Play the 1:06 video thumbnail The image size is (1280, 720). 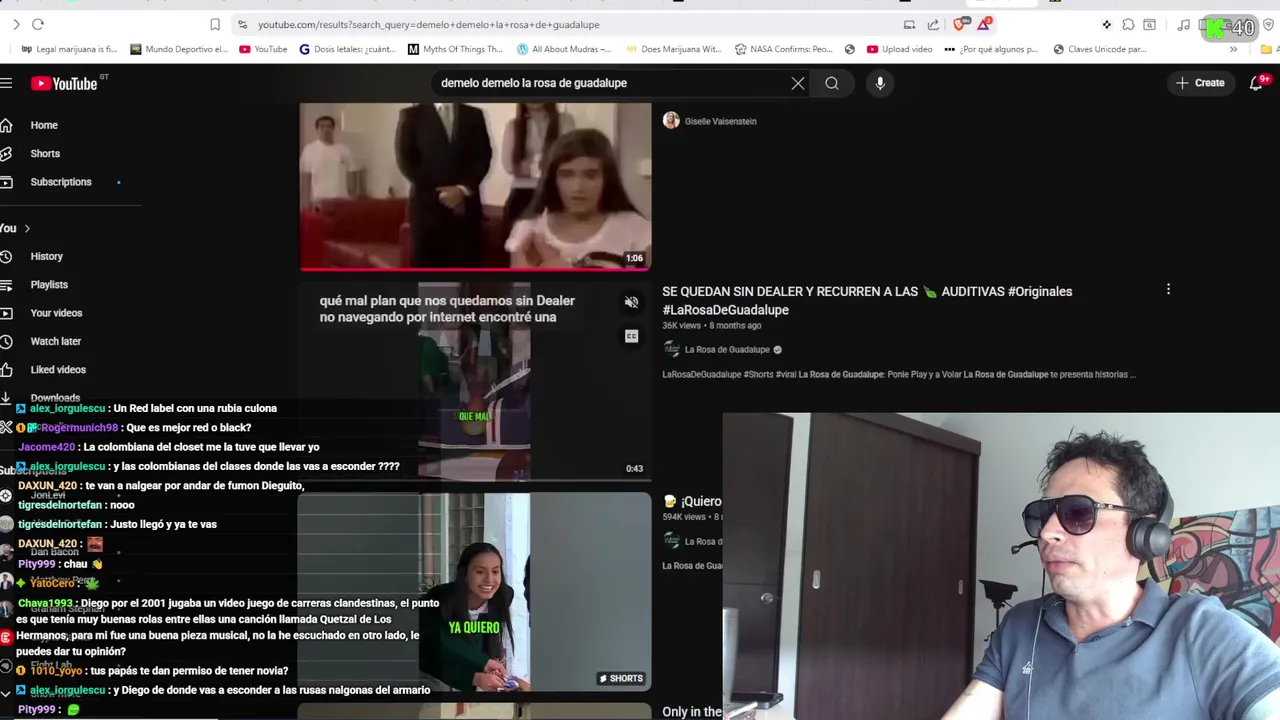(475, 185)
